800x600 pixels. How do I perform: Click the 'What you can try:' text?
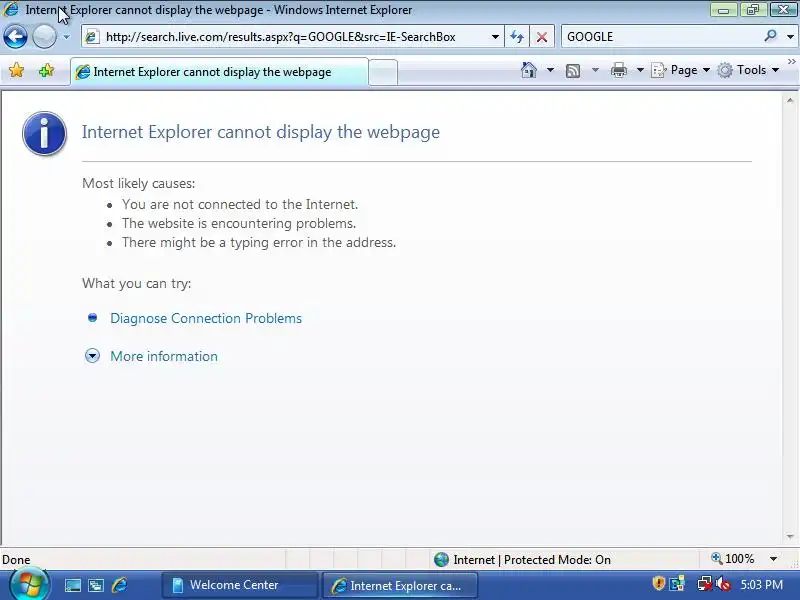pos(137,284)
